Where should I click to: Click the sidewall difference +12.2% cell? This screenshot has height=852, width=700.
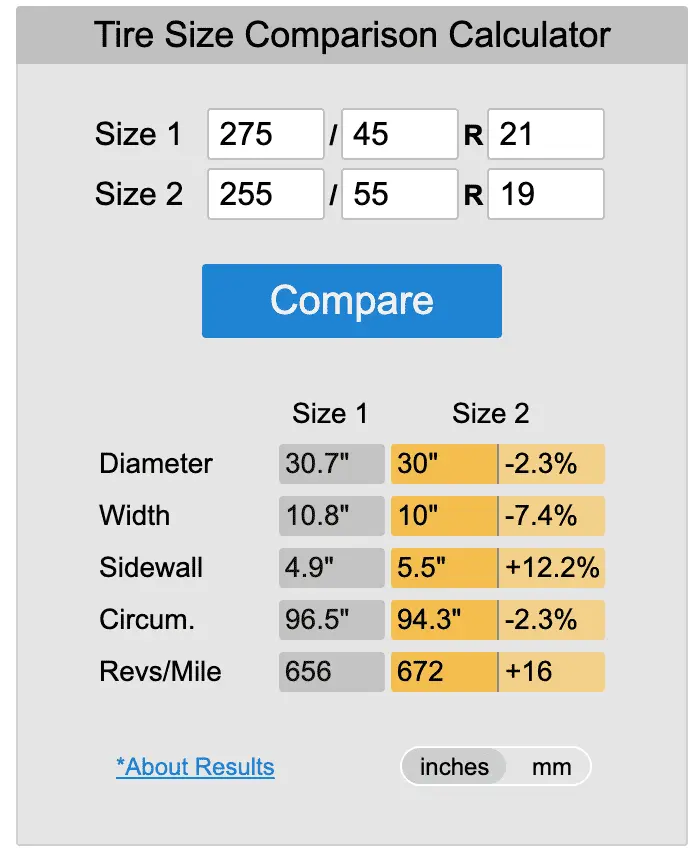(x=551, y=568)
